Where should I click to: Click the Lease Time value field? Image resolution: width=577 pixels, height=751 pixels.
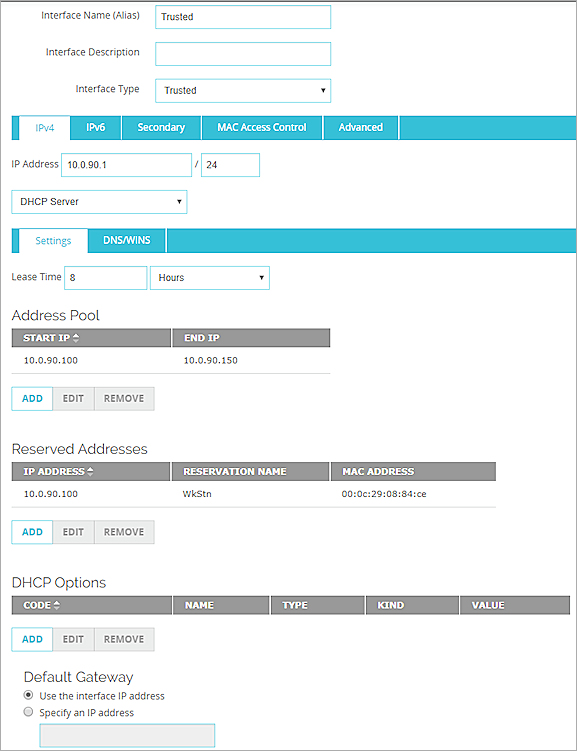(x=105, y=278)
